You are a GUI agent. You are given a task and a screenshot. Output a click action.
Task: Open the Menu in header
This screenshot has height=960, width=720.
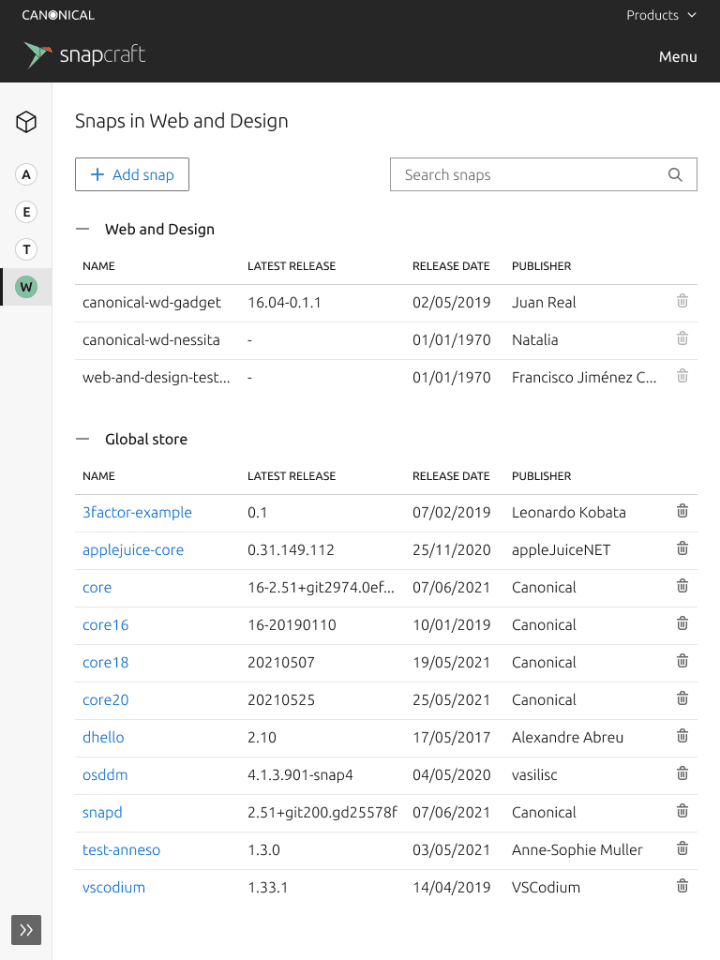678,57
